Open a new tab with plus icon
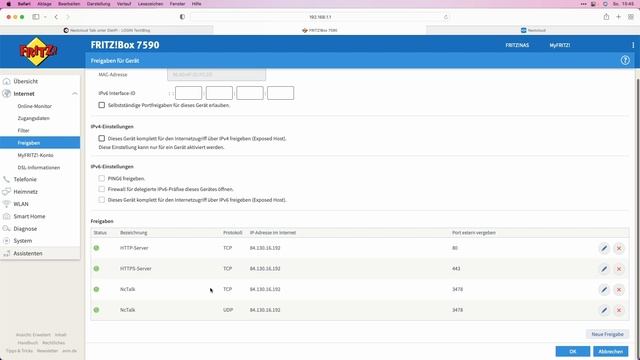This screenshot has width=640, height=360. click(618, 17)
